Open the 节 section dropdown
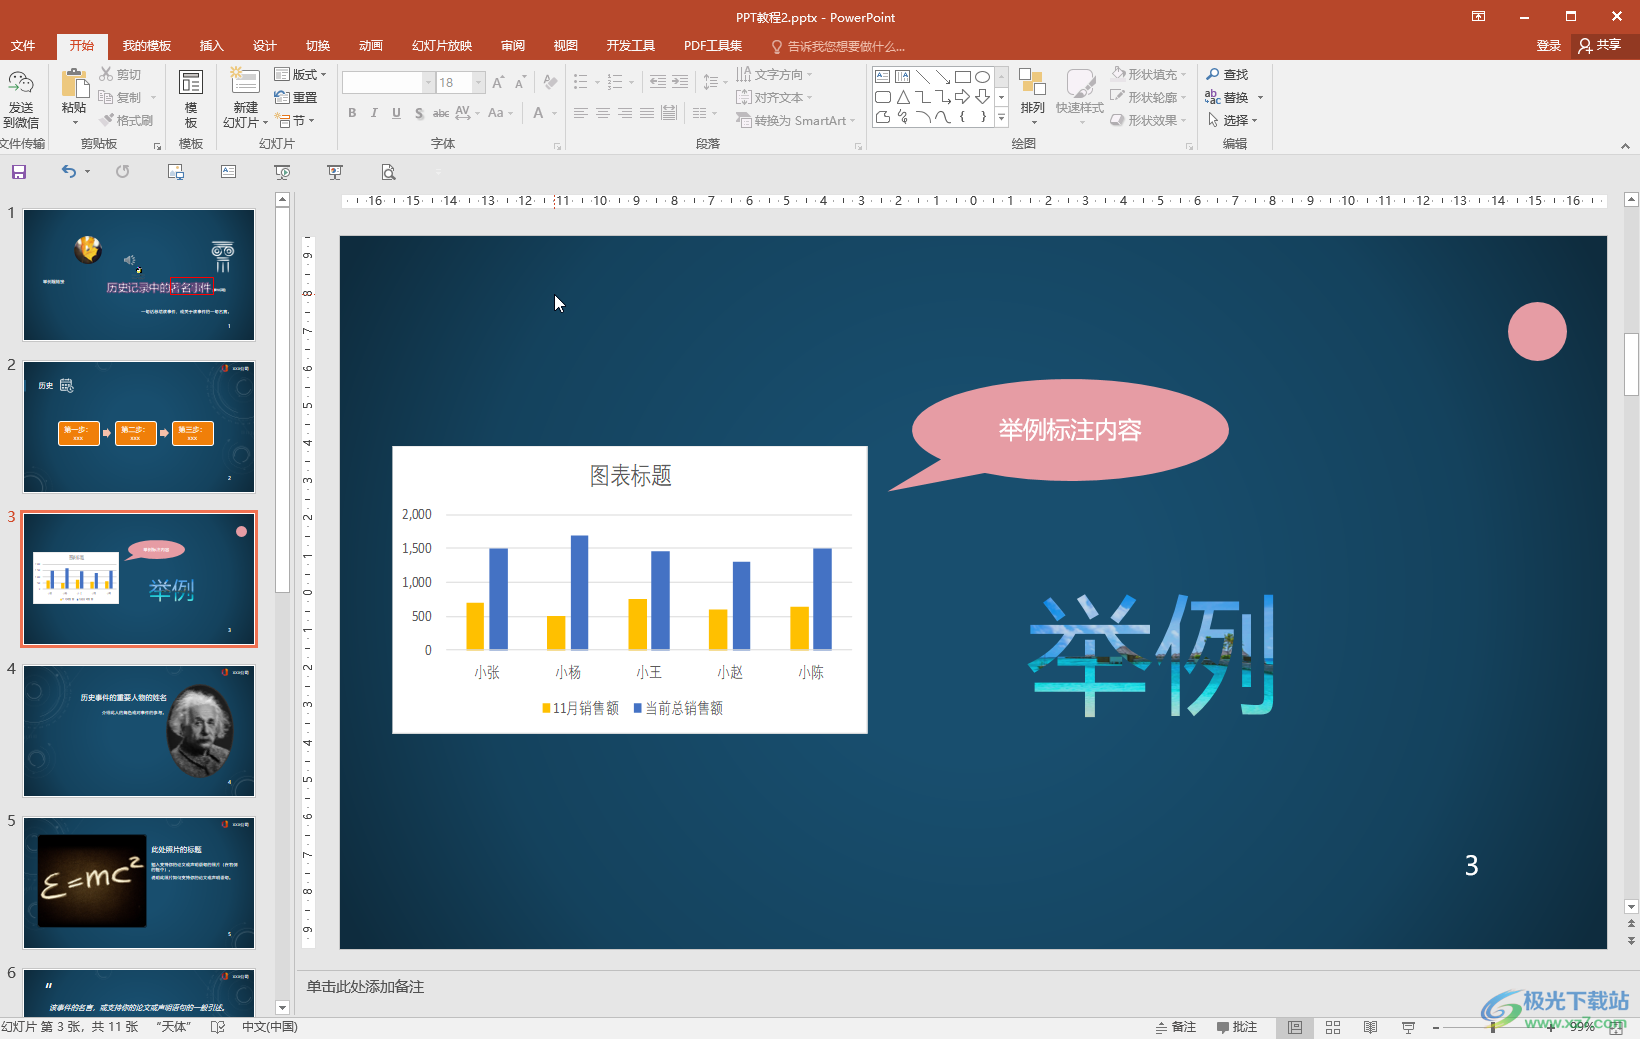 (x=295, y=120)
